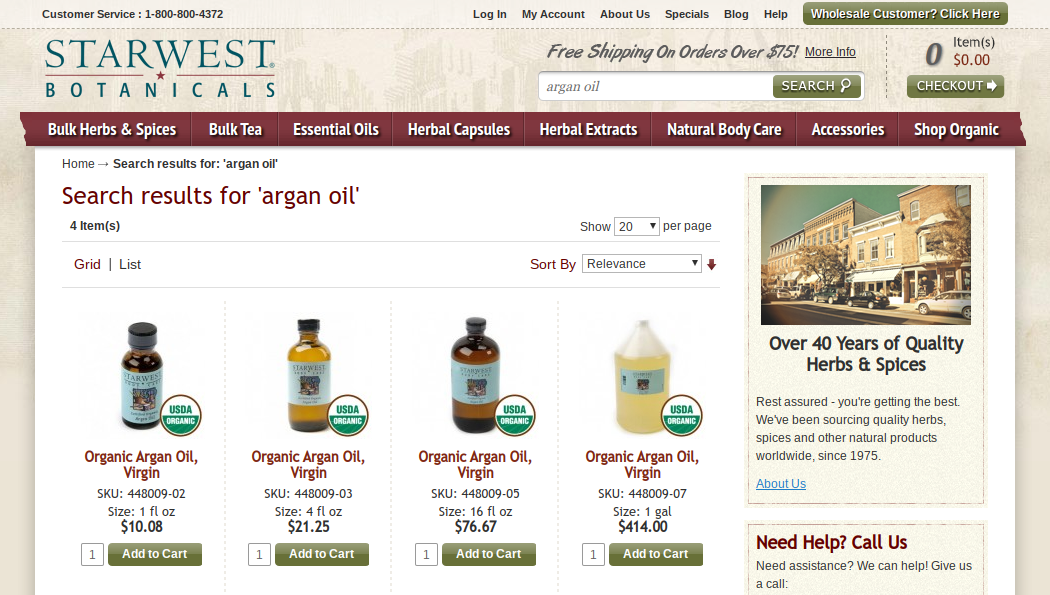Open the Essential Oils menu
This screenshot has width=1050, height=595.
(335, 129)
